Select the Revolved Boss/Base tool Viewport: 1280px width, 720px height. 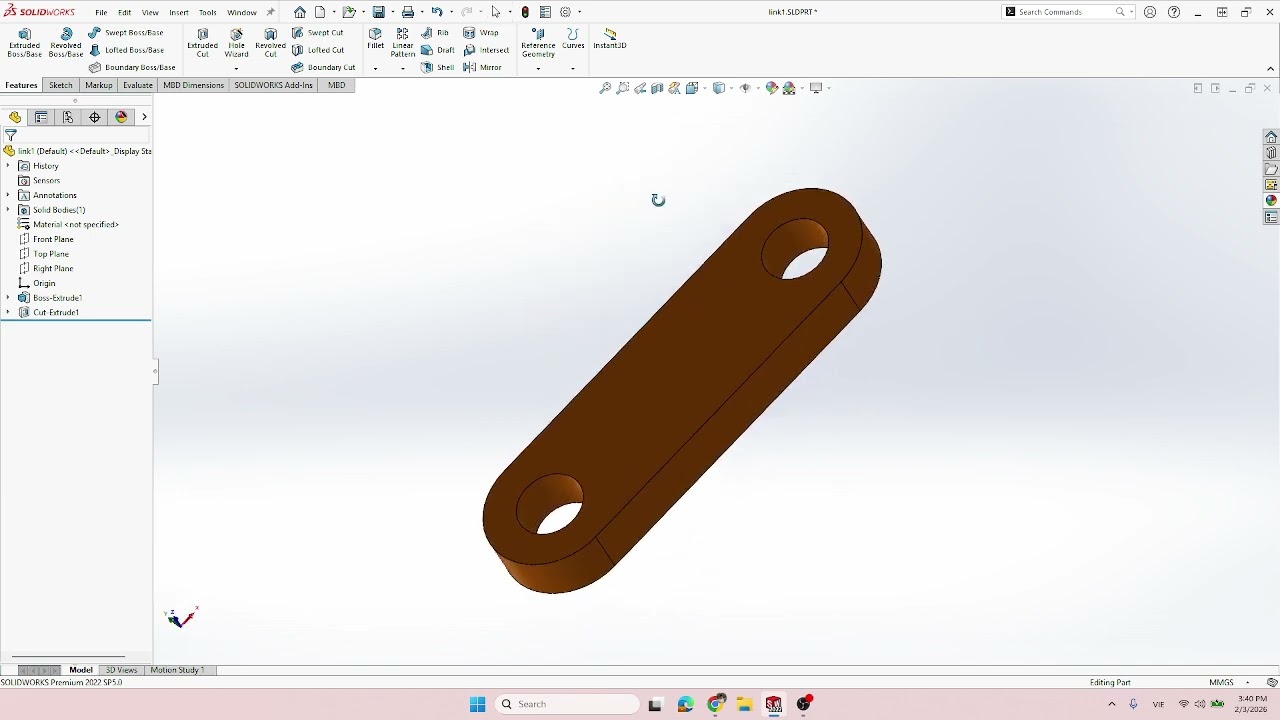tap(66, 42)
